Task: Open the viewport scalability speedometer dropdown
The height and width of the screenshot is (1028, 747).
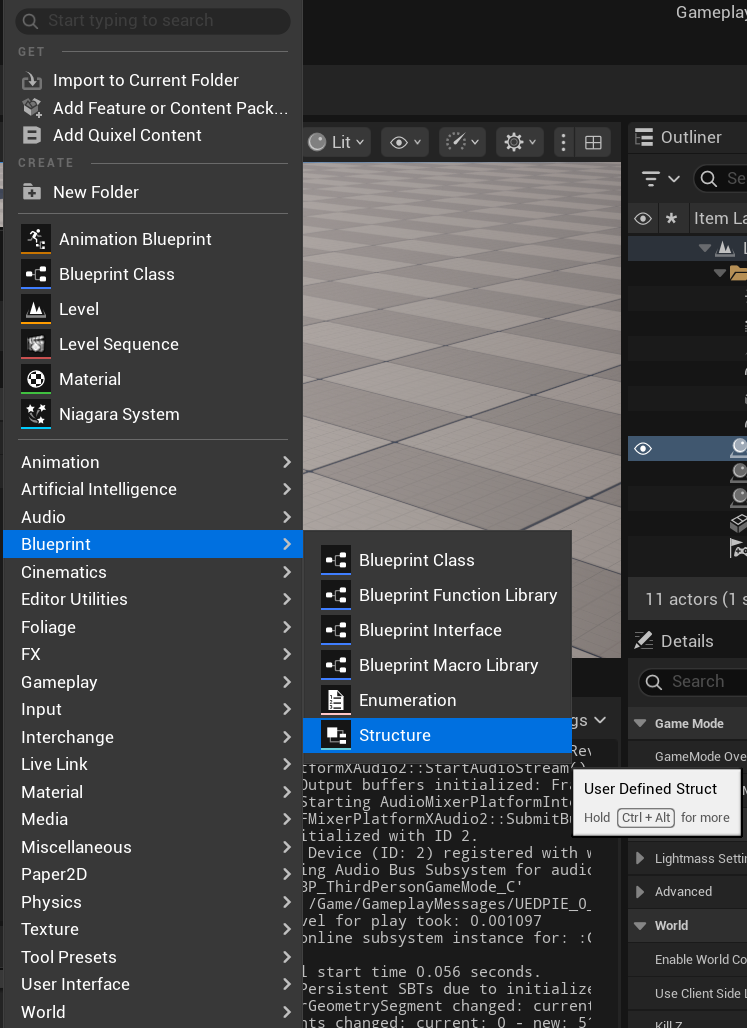Action: click(462, 142)
